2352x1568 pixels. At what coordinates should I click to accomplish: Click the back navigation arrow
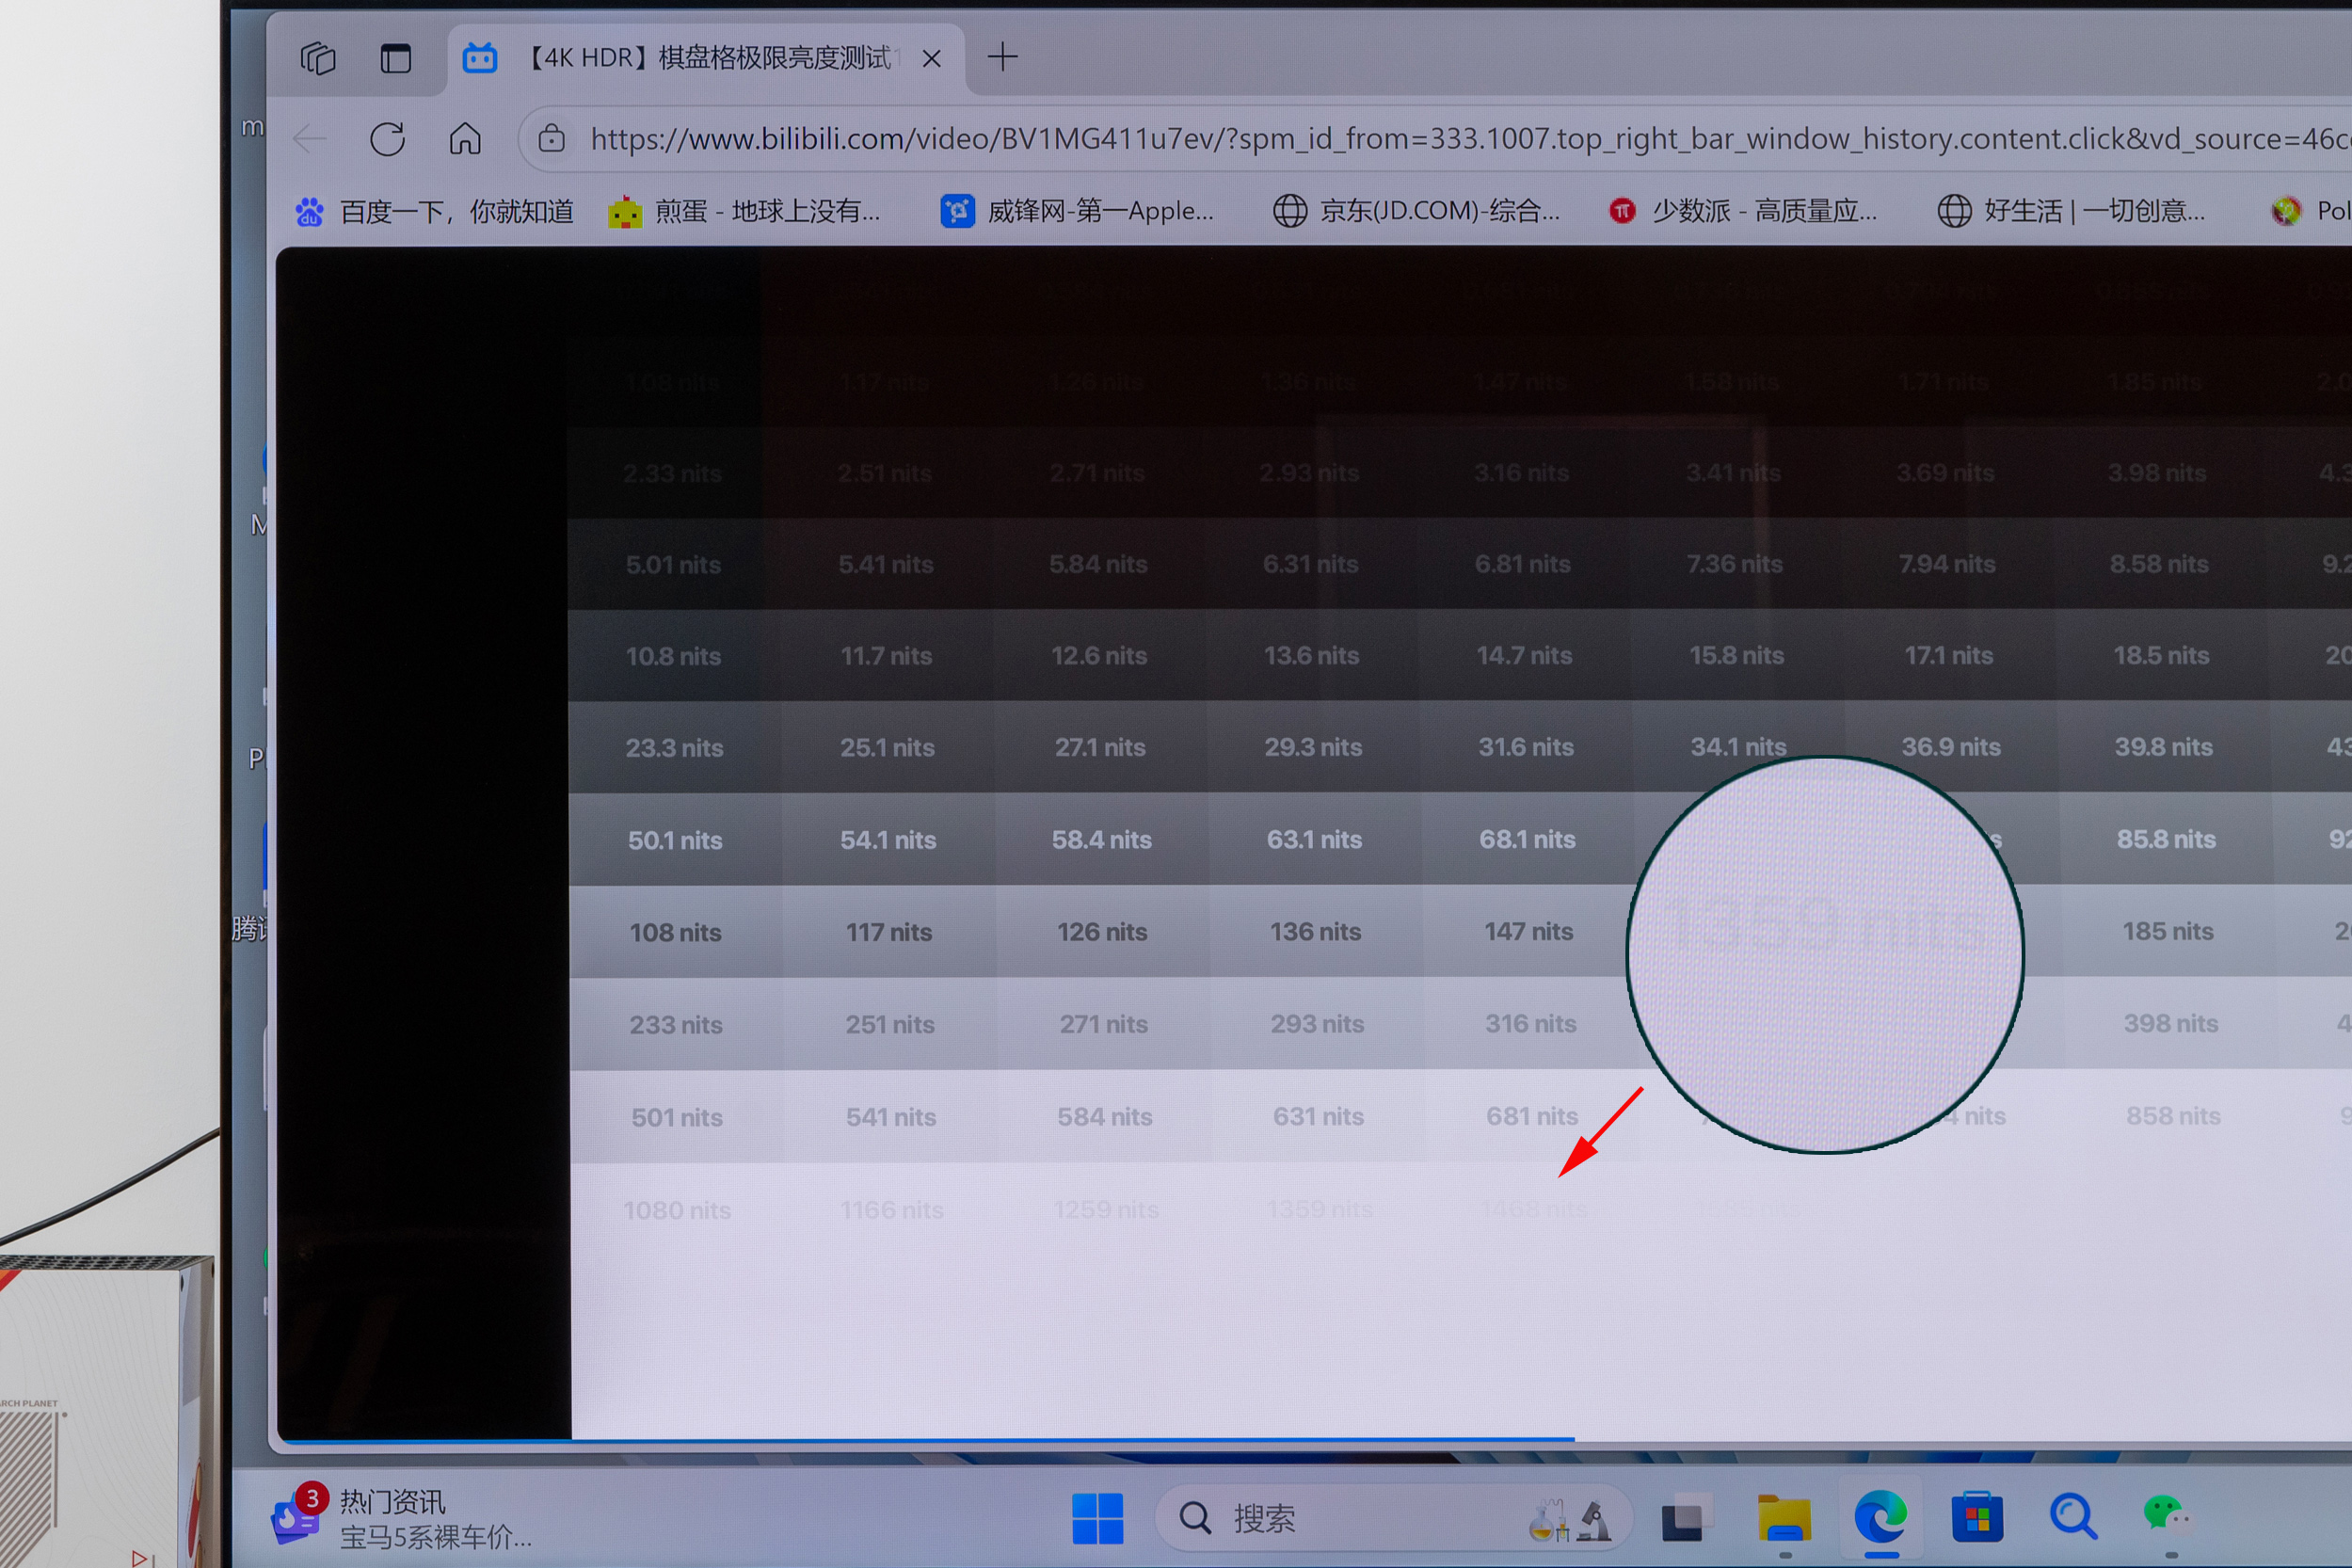[x=310, y=139]
